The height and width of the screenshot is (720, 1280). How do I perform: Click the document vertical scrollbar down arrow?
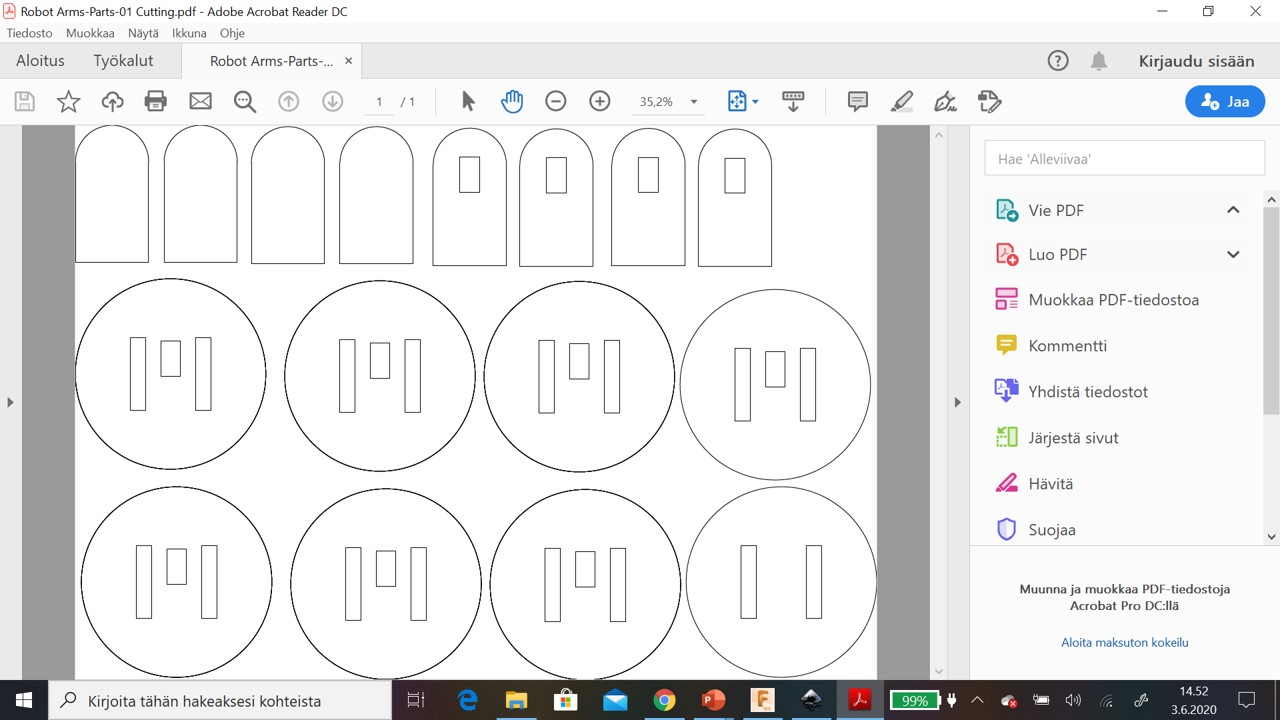[938, 671]
